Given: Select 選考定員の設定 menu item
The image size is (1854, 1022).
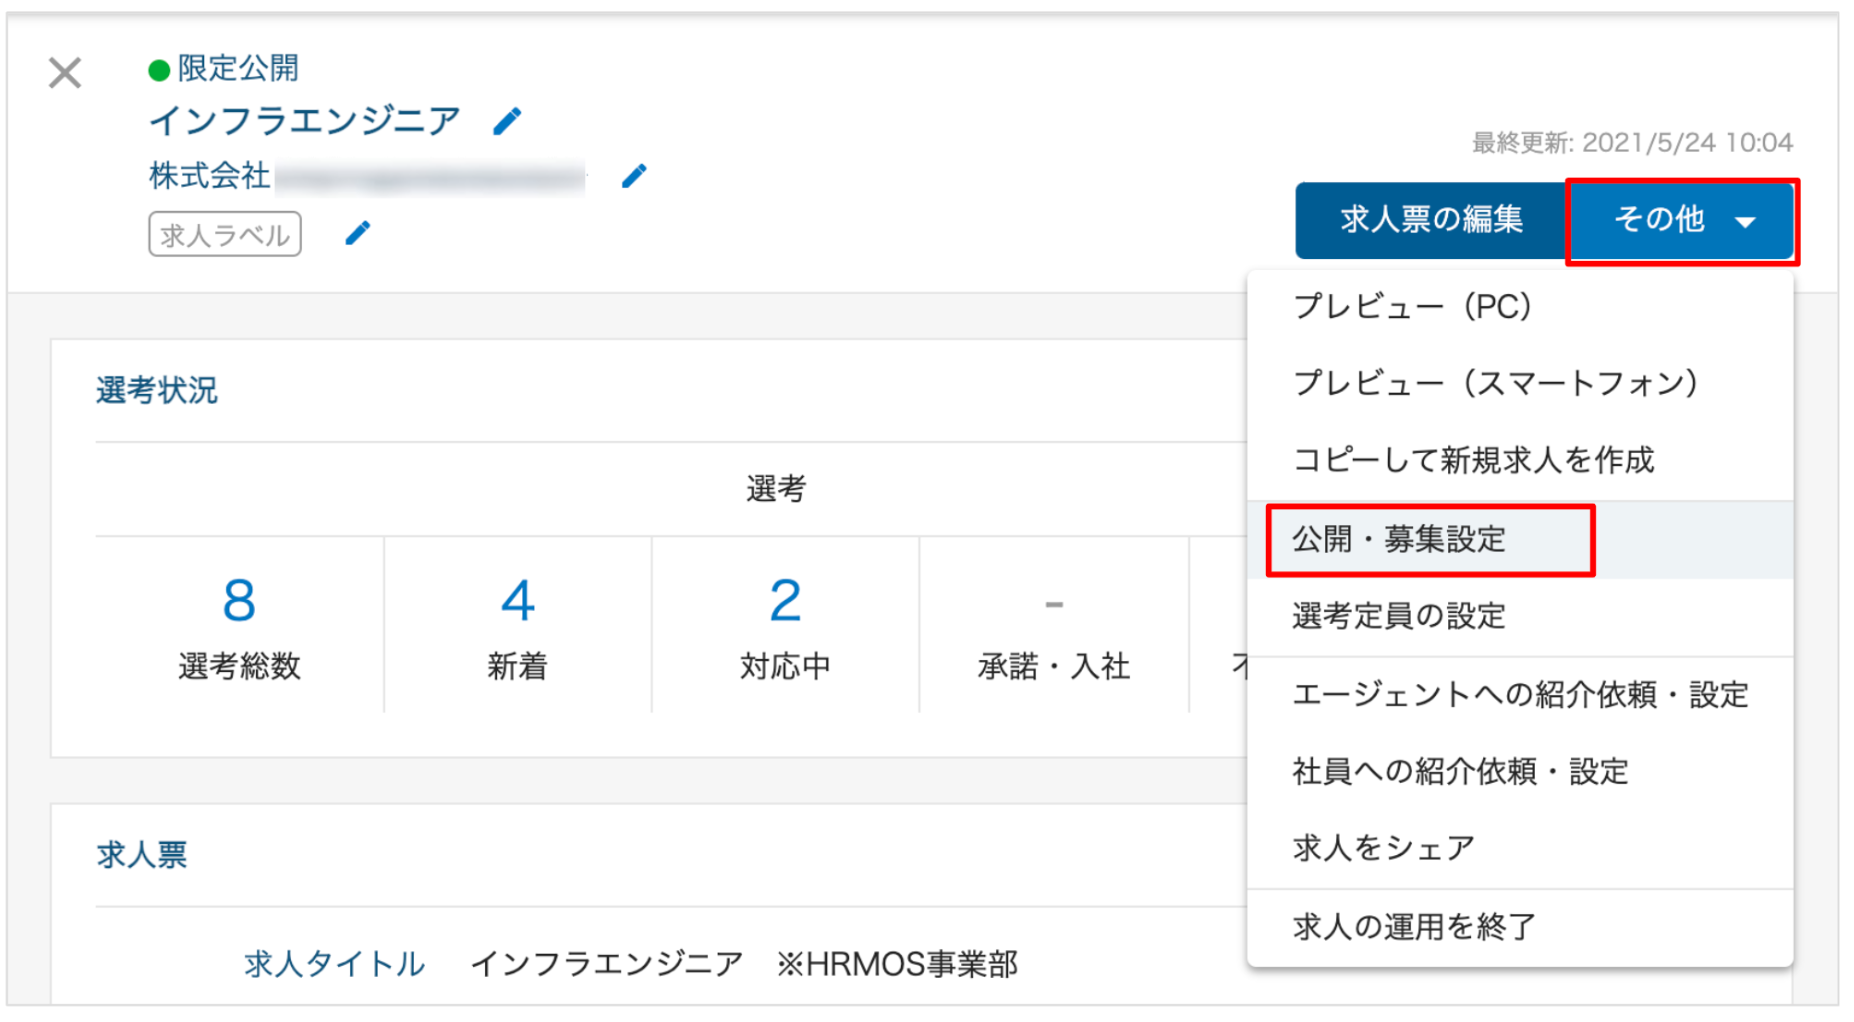Looking at the screenshot, I should (x=1520, y=616).
